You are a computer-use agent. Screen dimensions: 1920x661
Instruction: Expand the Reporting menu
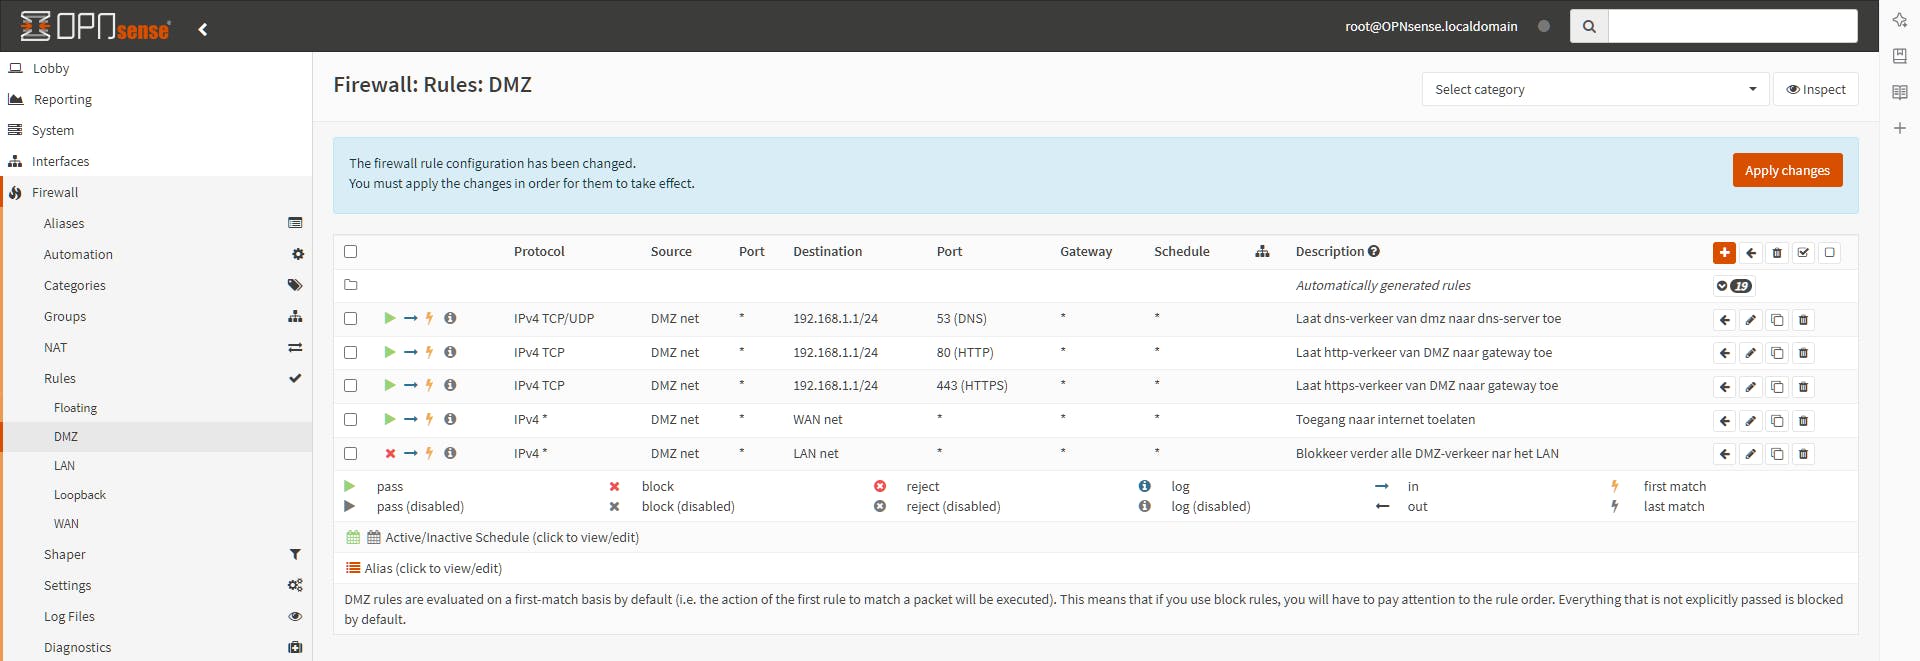pyautogui.click(x=156, y=99)
